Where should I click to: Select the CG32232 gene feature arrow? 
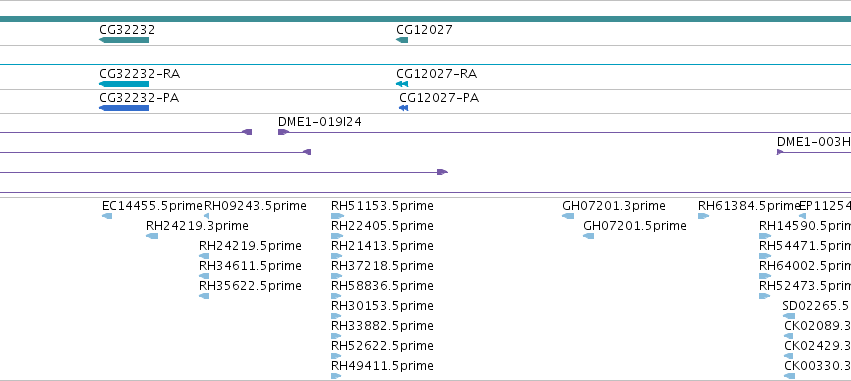click(124, 40)
